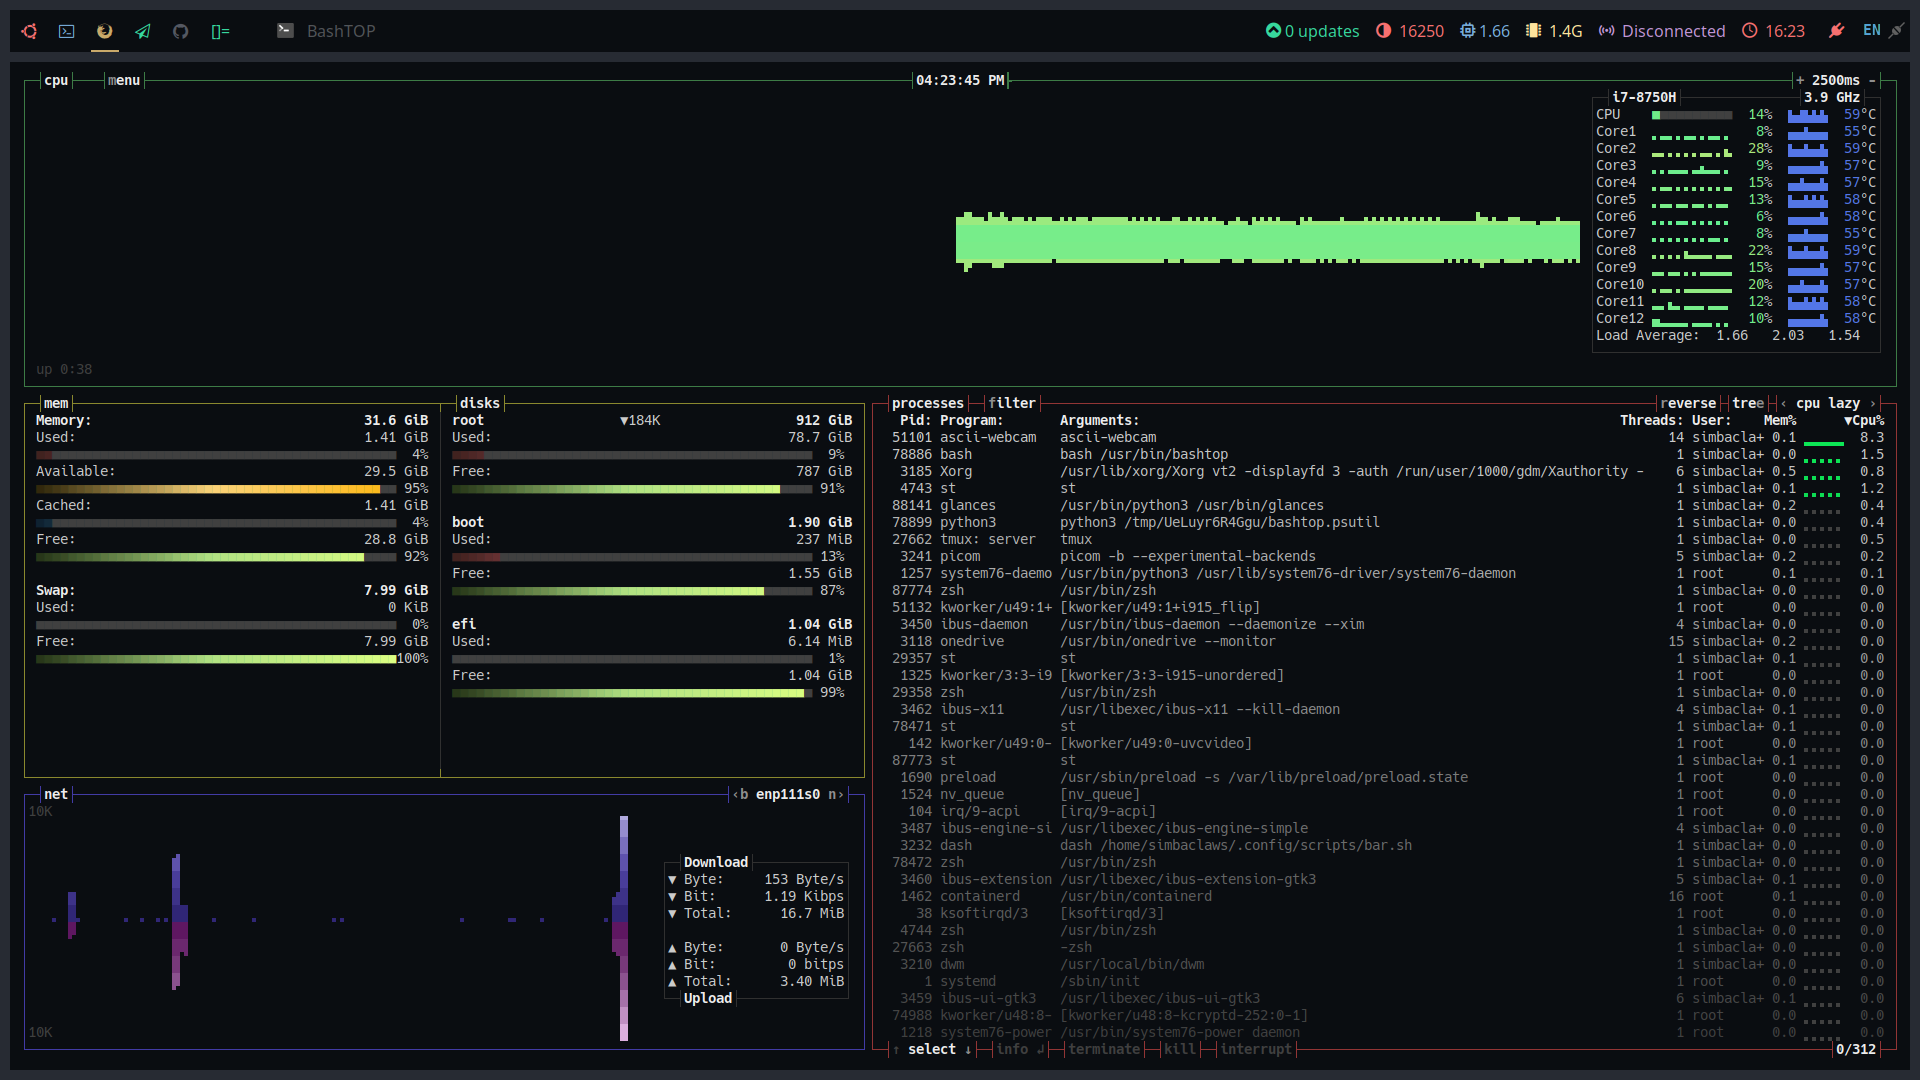Viewport: 1920px width, 1080px height.
Task: Open the bashtop menu
Action: pyautogui.click(x=124, y=80)
